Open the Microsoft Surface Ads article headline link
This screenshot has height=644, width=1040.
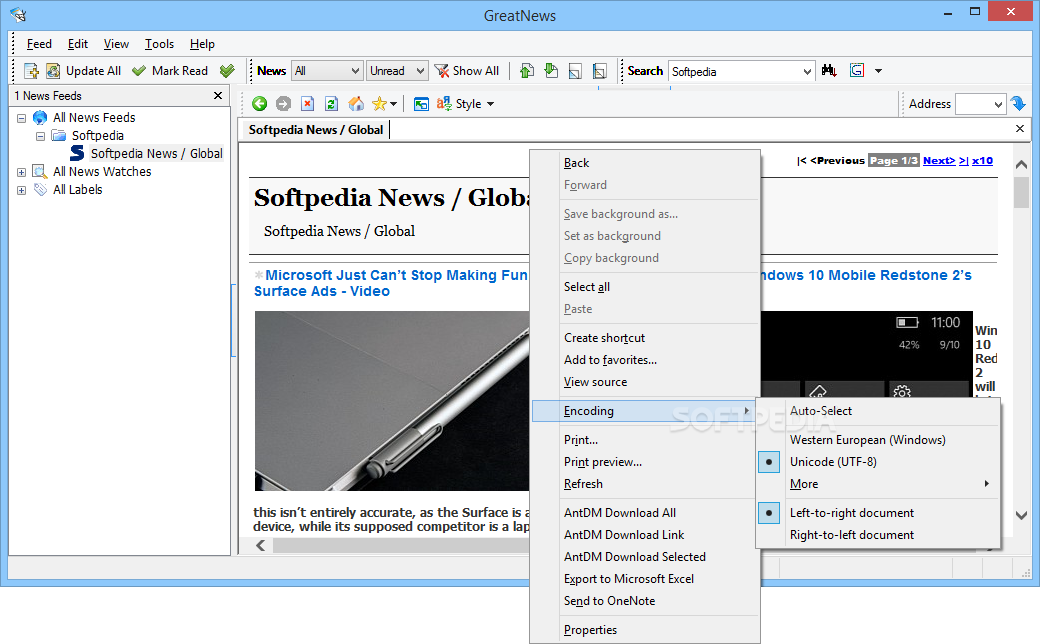[391, 283]
